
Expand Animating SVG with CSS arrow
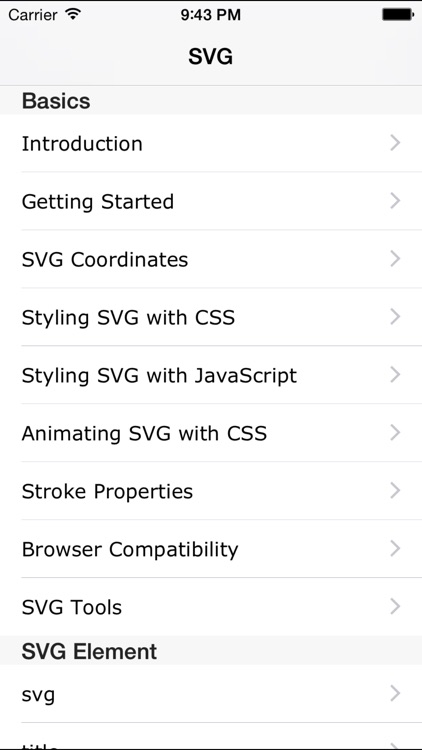(395, 432)
